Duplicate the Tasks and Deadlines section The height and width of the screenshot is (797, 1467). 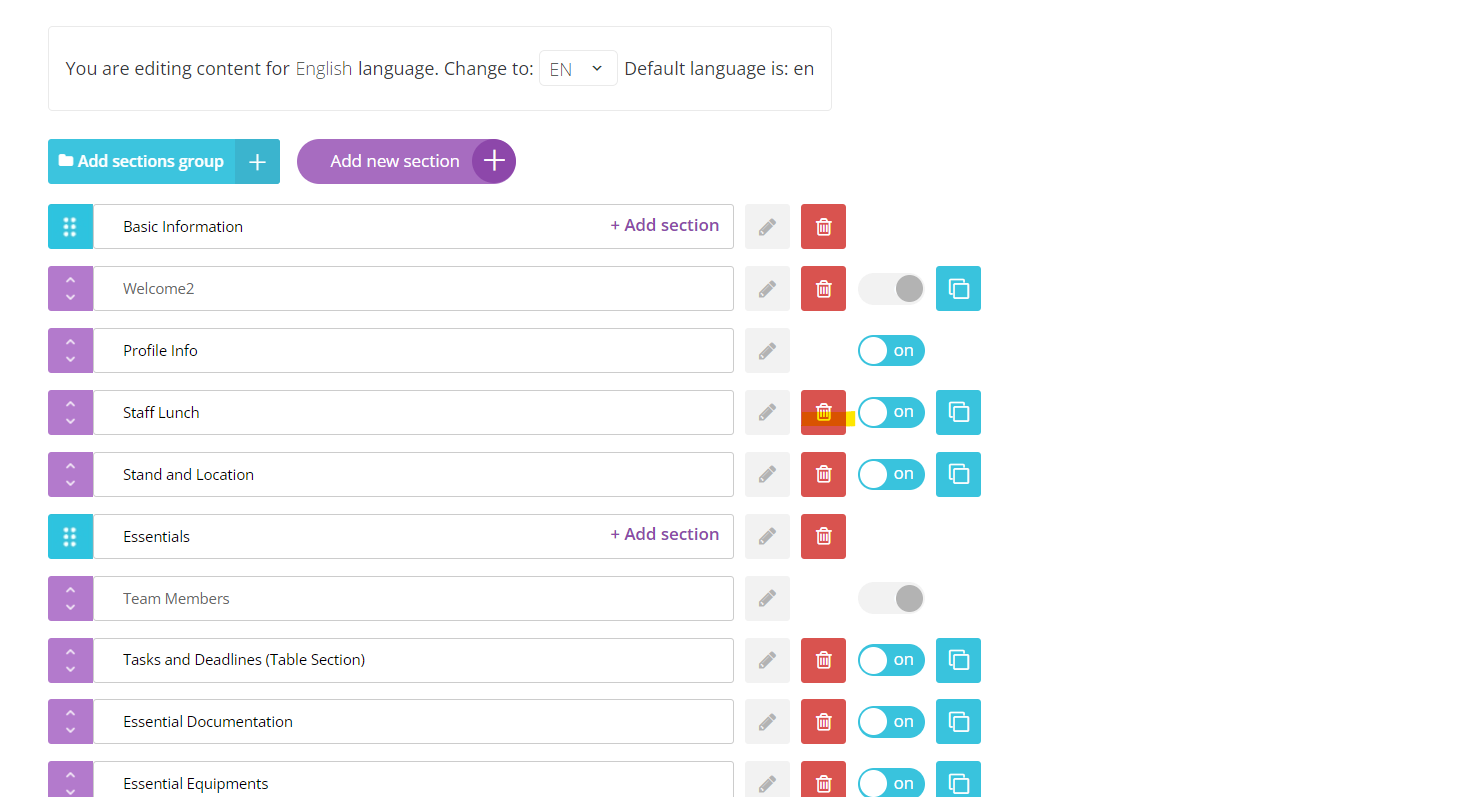click(958, 661)
